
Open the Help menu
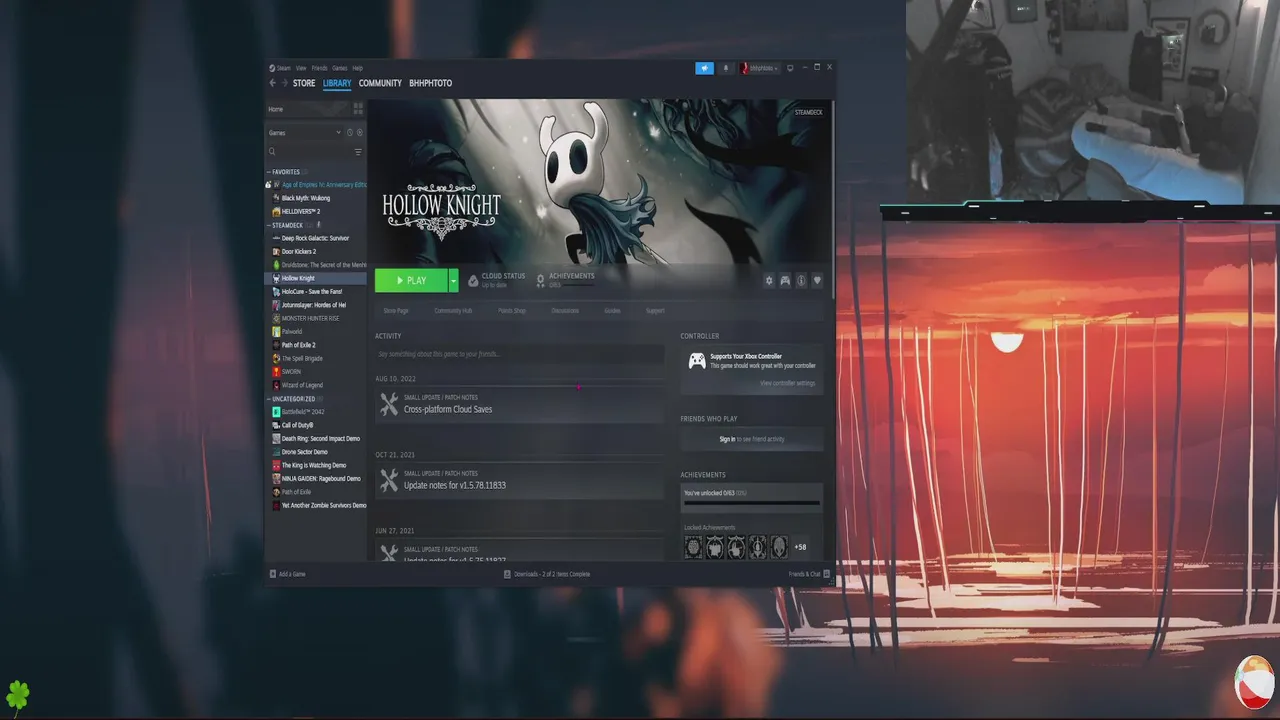357,68
